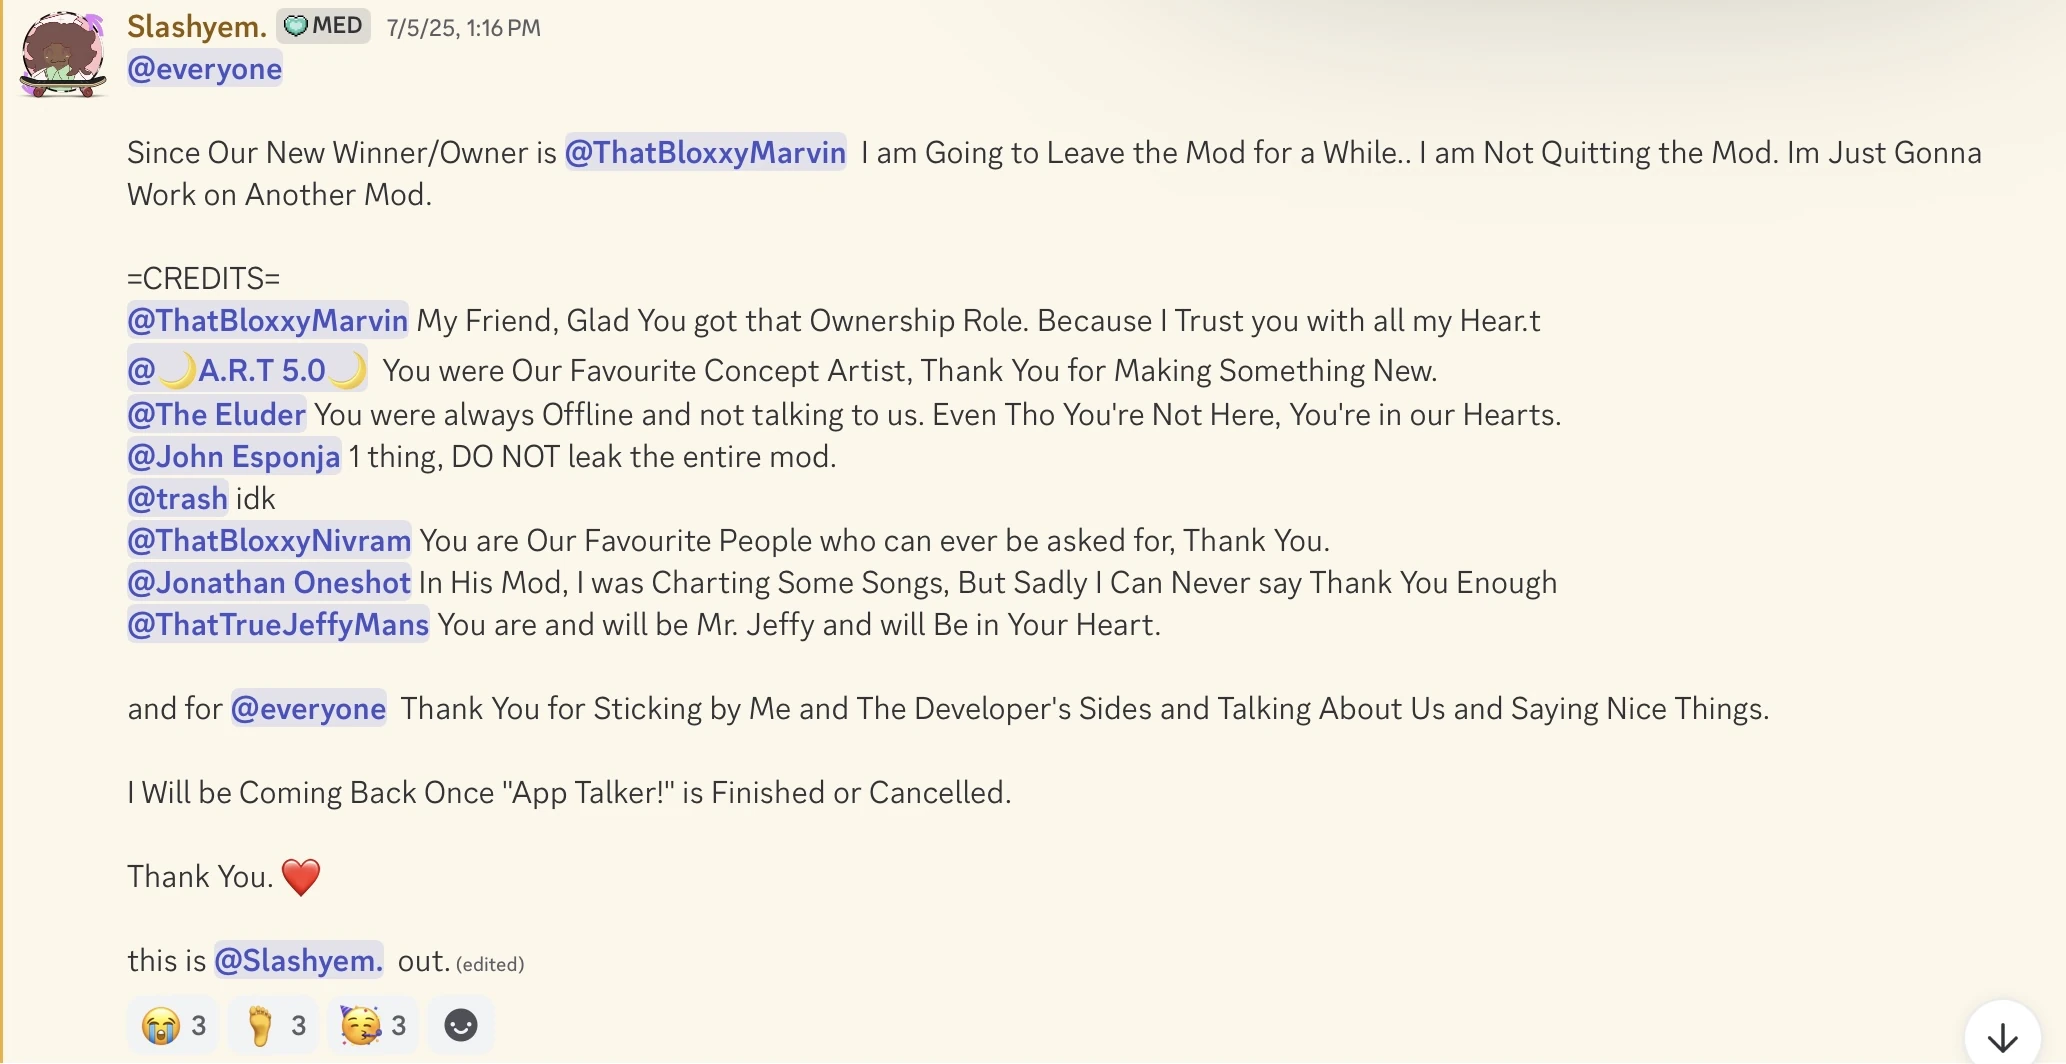Viewport: 2066px width, 1064px height.
Task: Click the @A.R.T 5.0 moon mention
Action: point(247,370)
